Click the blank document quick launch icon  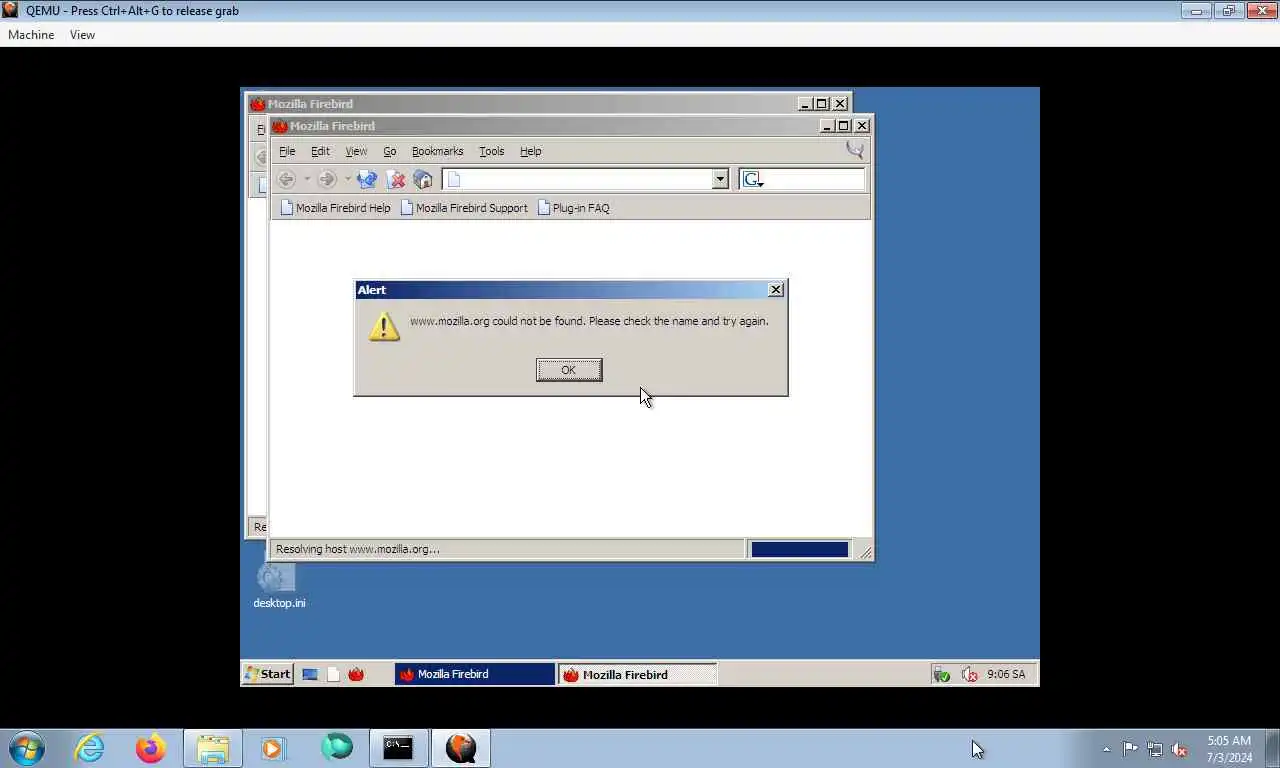tap(333, 674)
